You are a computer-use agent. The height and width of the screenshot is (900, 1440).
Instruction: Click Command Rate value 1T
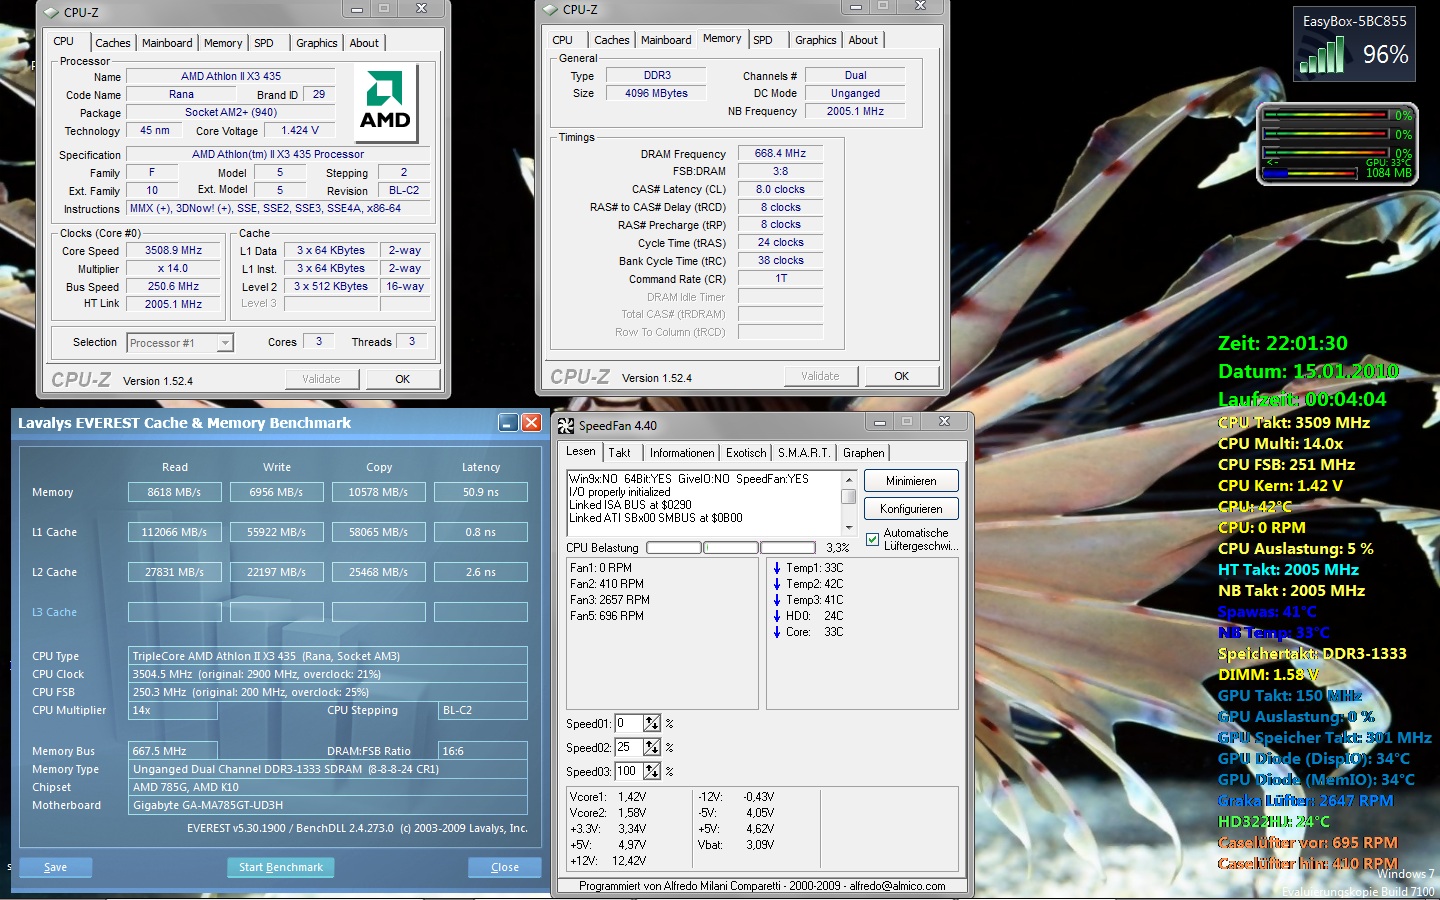click(780, 278)
